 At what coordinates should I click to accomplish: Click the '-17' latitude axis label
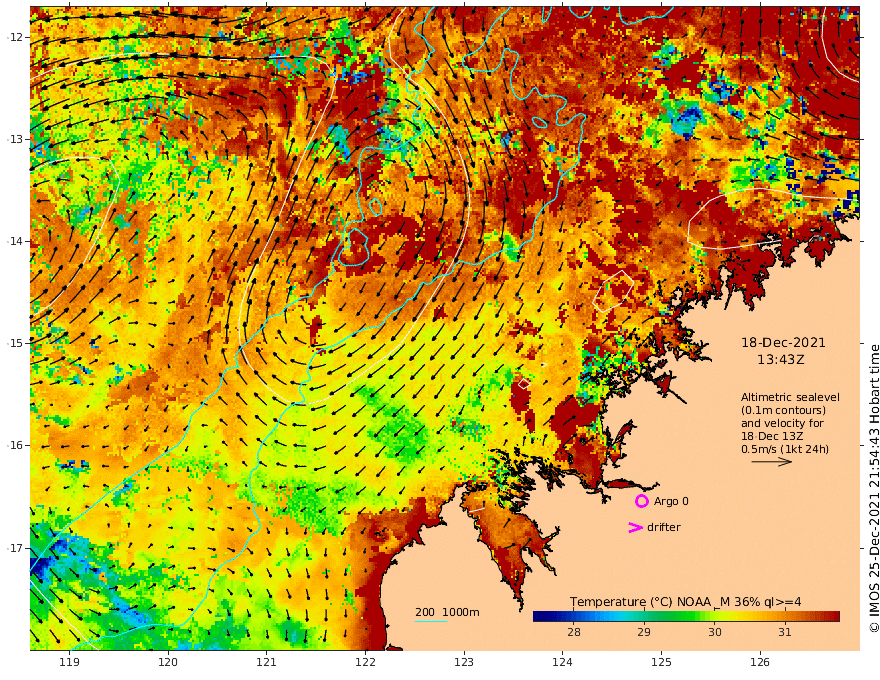pos(15,548)
